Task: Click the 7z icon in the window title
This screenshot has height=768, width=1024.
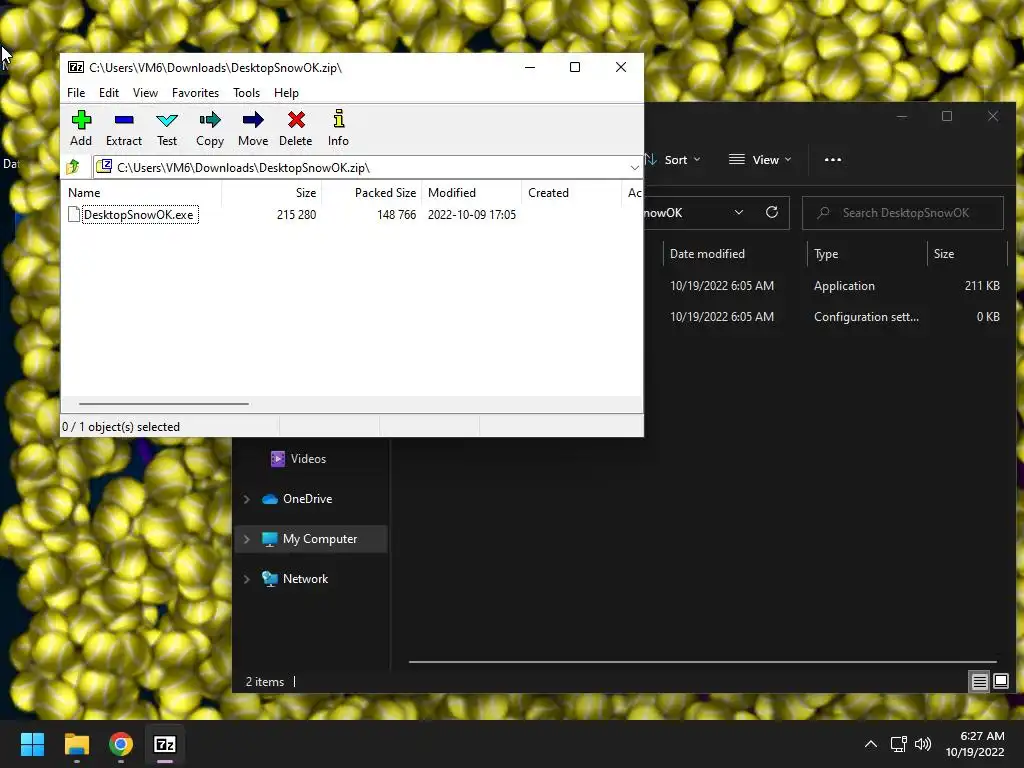Action: [76, 67]
